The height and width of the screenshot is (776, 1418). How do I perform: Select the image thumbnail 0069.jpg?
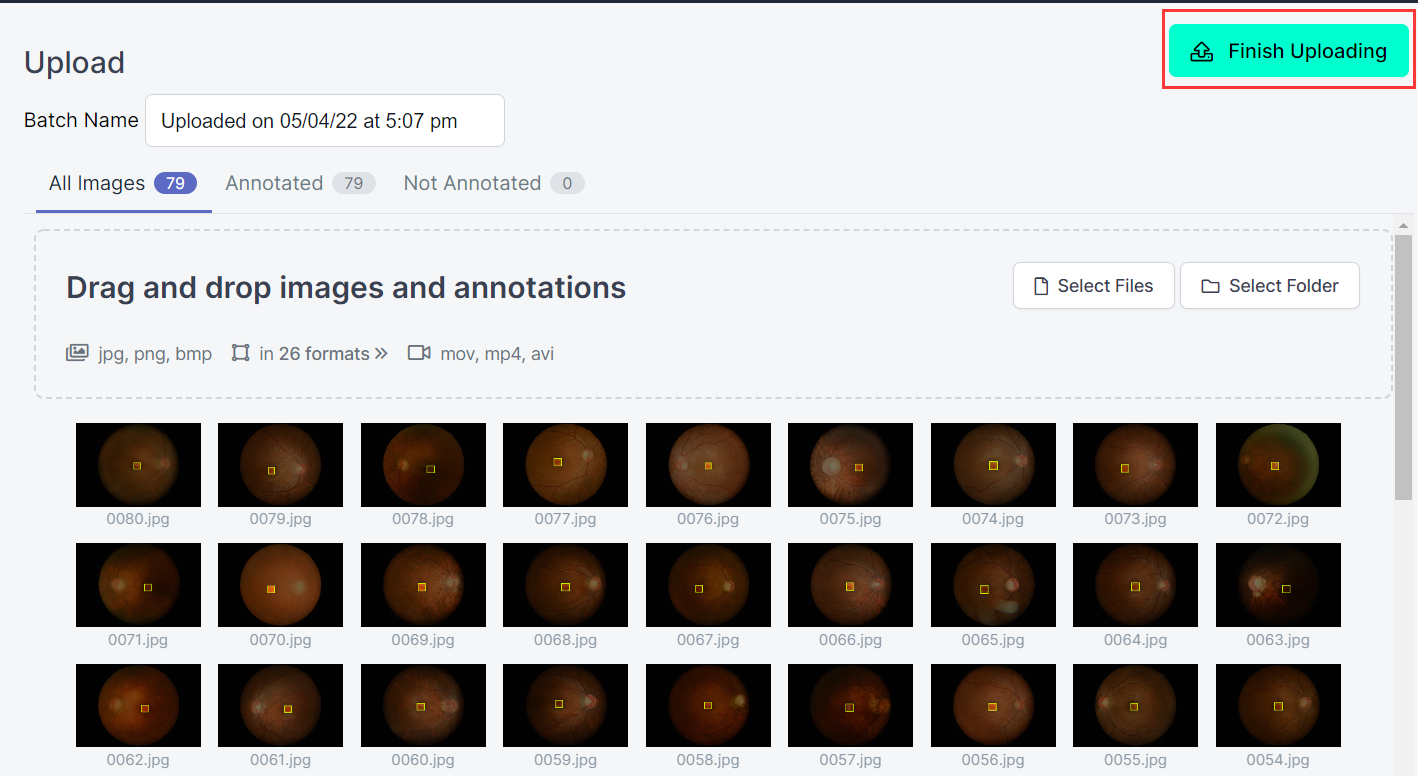(x=423, y=585)
